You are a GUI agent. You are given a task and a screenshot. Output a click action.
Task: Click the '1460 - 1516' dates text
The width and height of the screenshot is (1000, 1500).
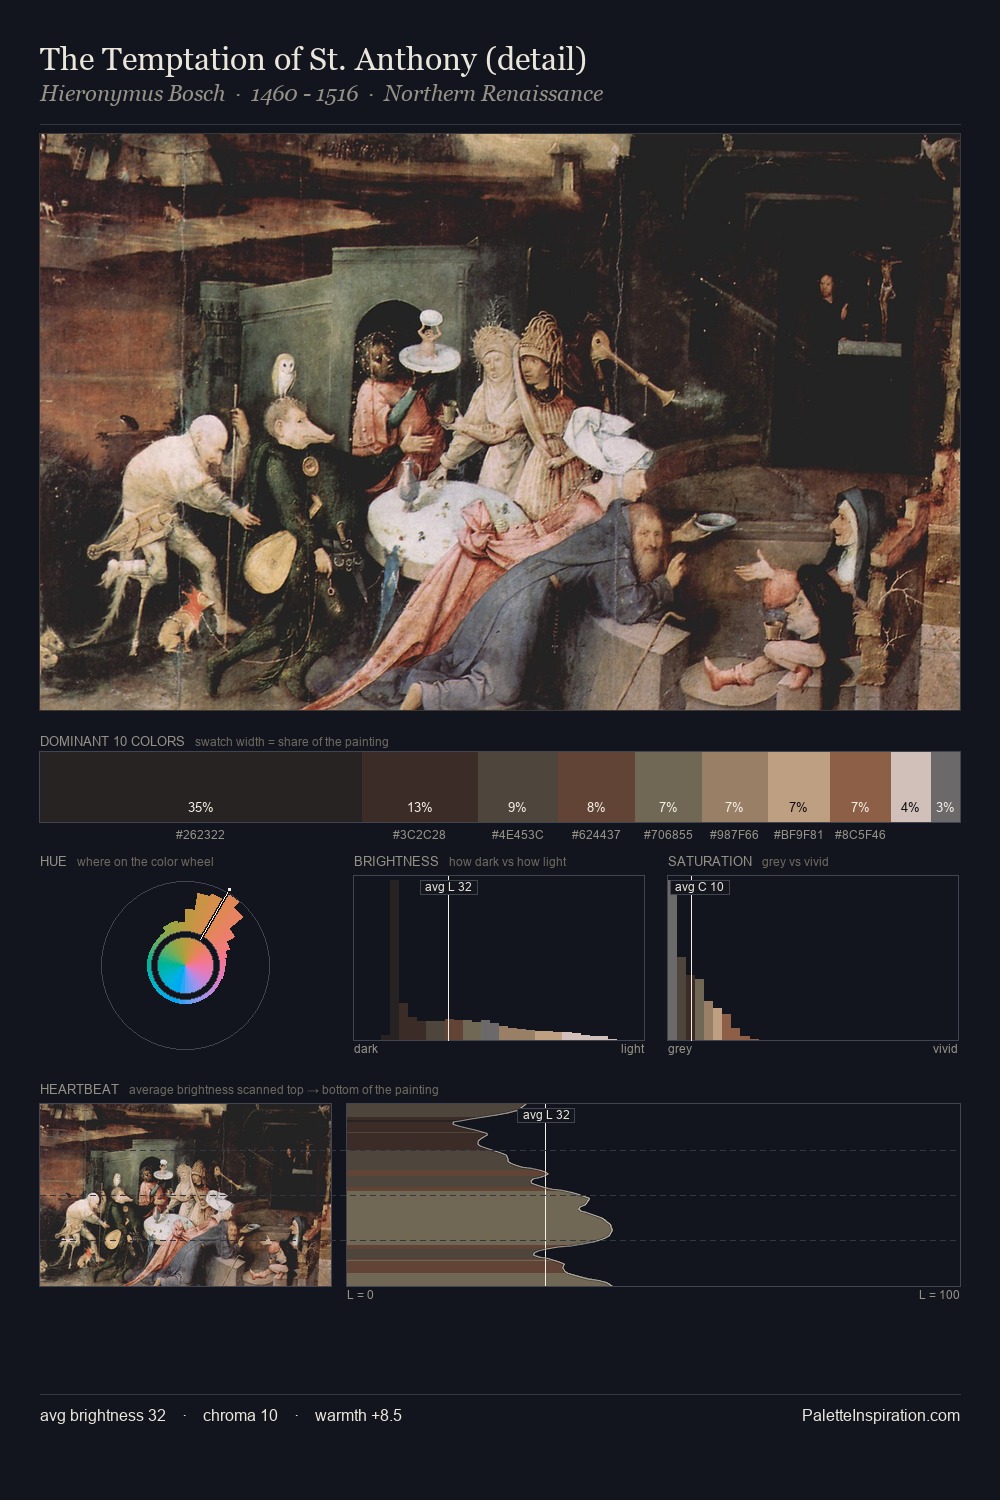pos(304,94)
